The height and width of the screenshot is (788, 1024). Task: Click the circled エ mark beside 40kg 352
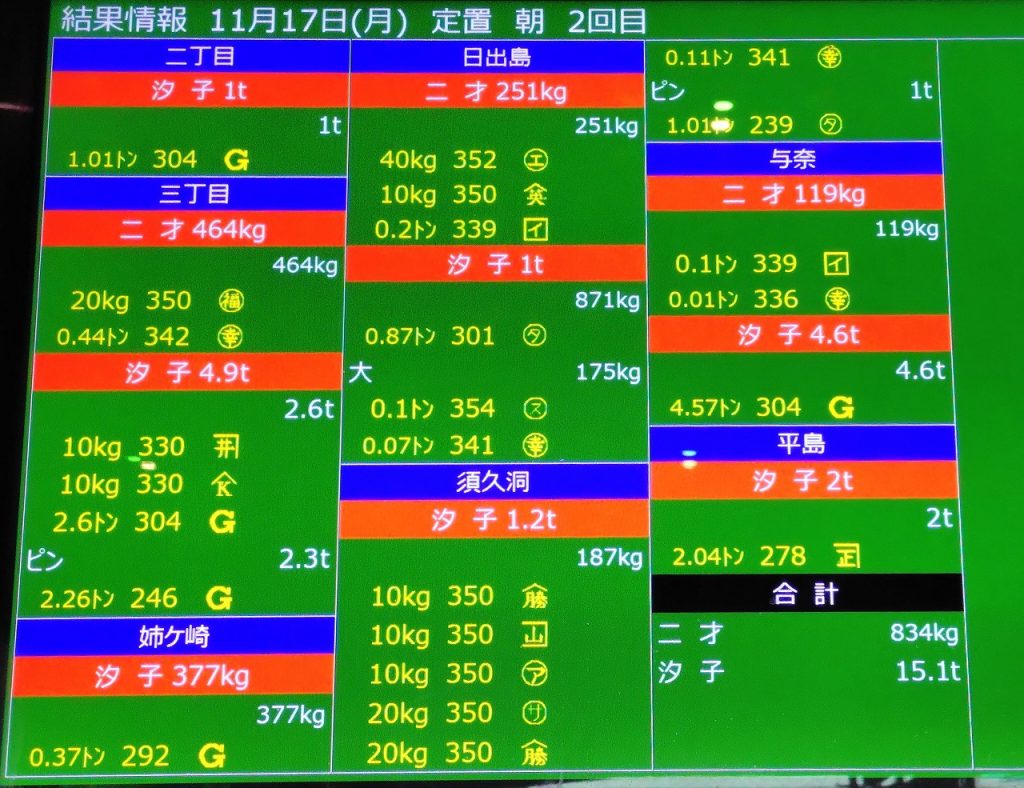click(x=536, y=159)
